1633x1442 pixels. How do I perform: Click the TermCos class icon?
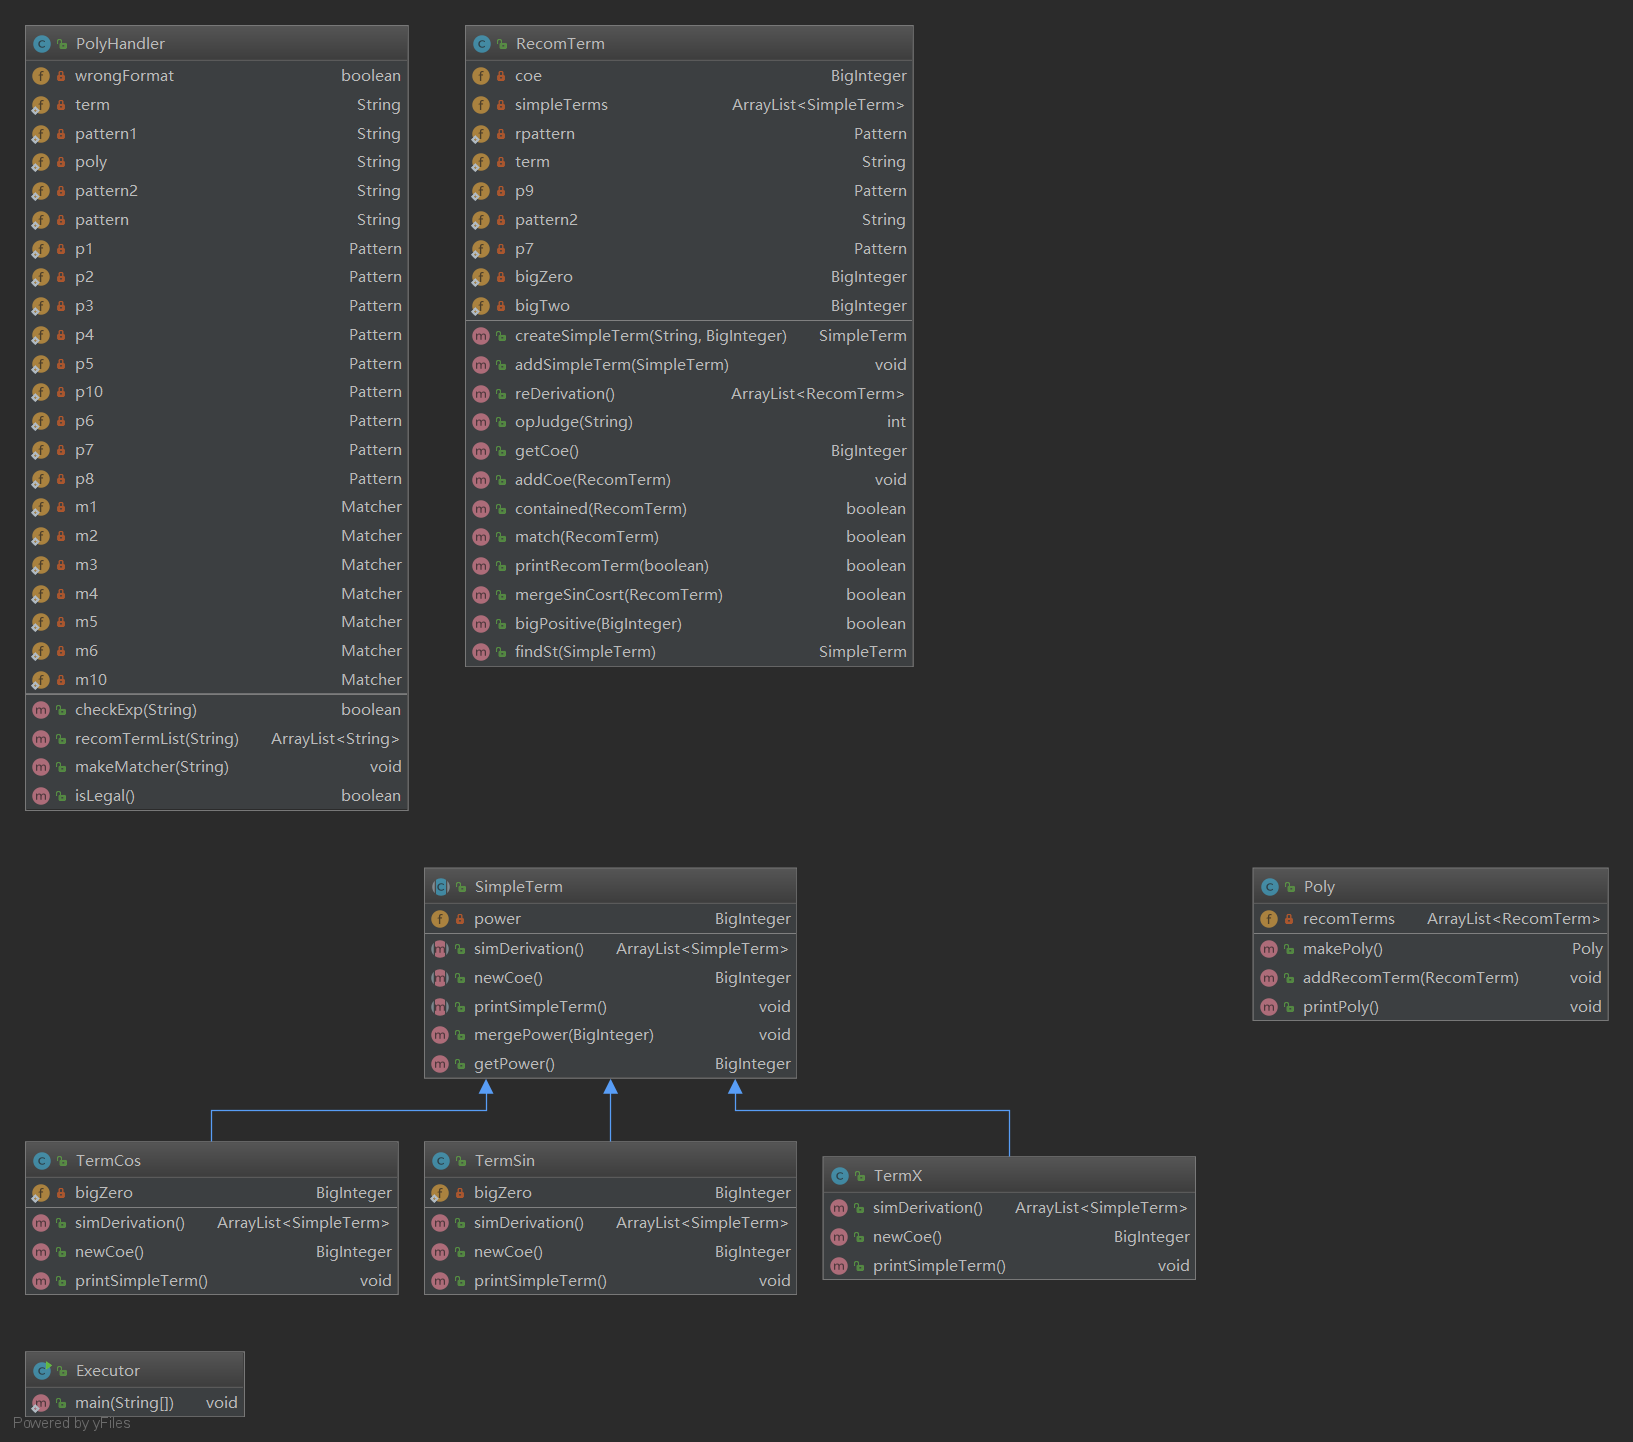[x=41, y=1161]
